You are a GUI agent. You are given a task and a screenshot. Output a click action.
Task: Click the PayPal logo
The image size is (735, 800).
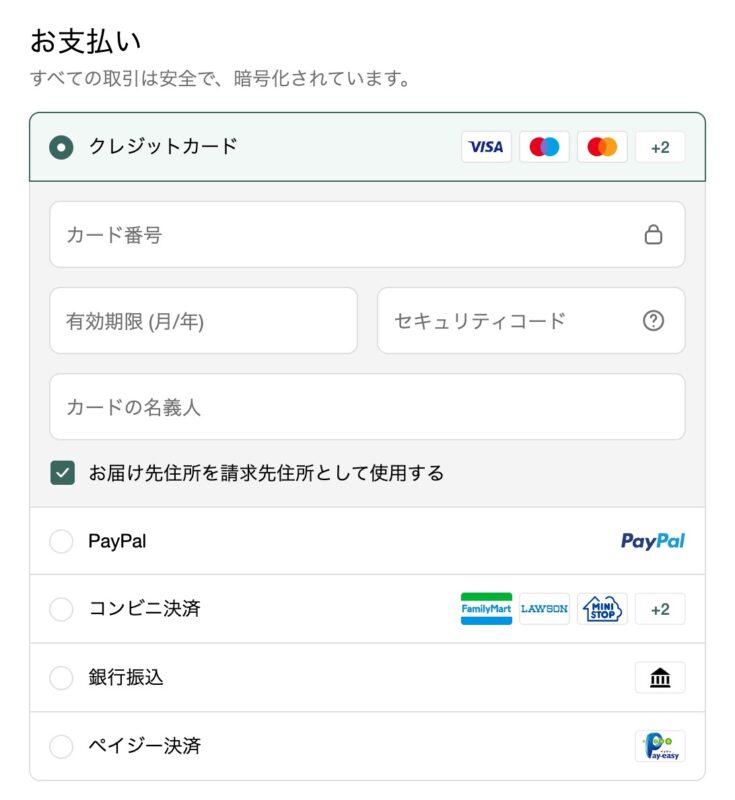pyautogui.click(x=652, y=541)
